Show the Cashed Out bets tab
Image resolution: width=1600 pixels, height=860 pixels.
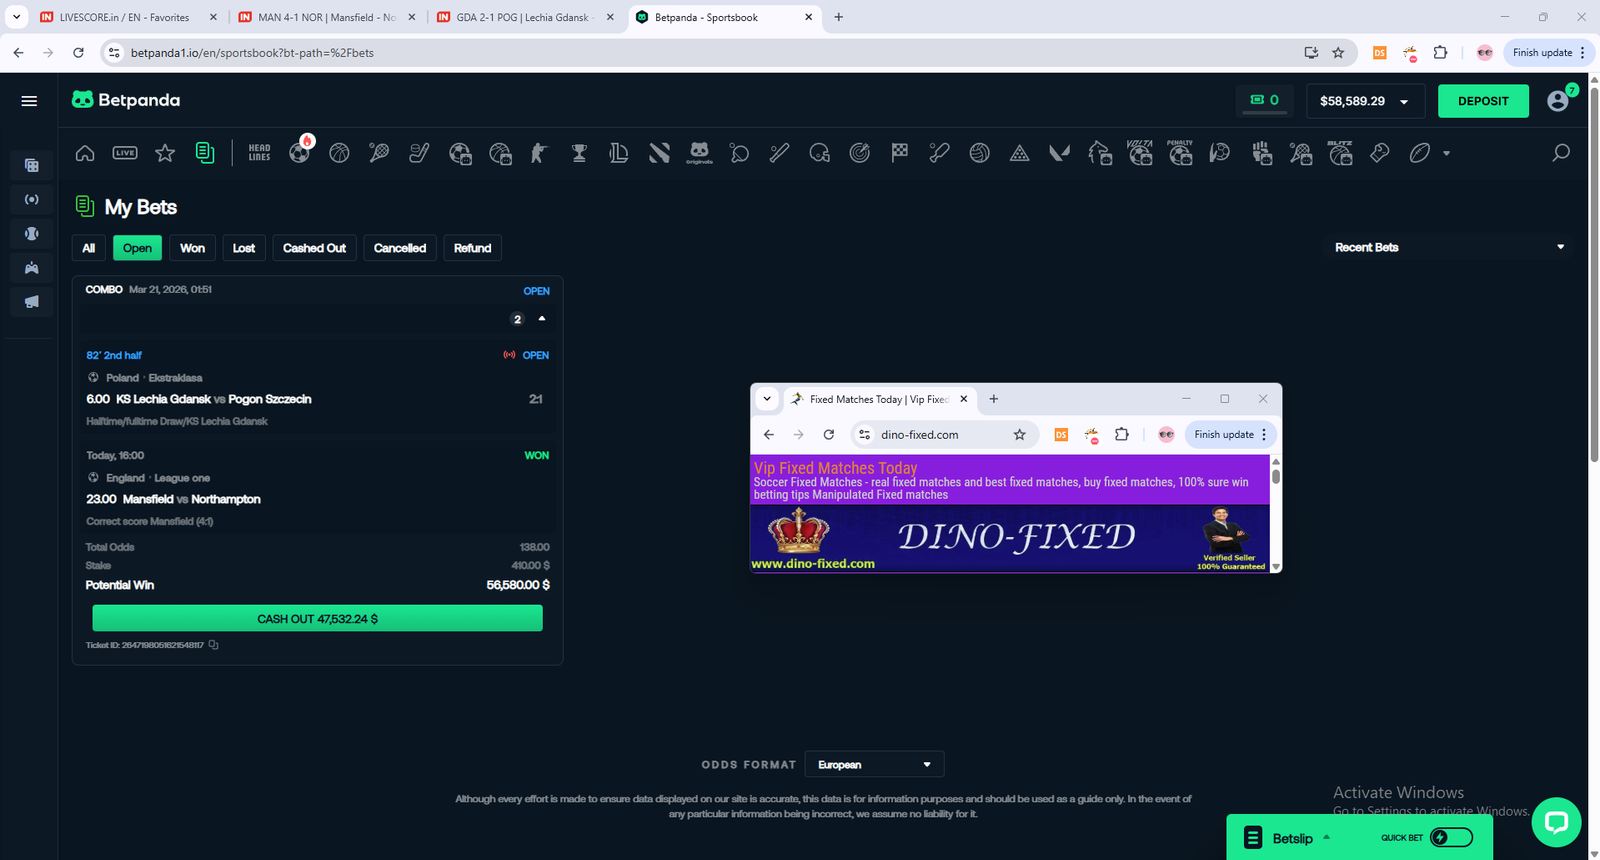[314, 248]
